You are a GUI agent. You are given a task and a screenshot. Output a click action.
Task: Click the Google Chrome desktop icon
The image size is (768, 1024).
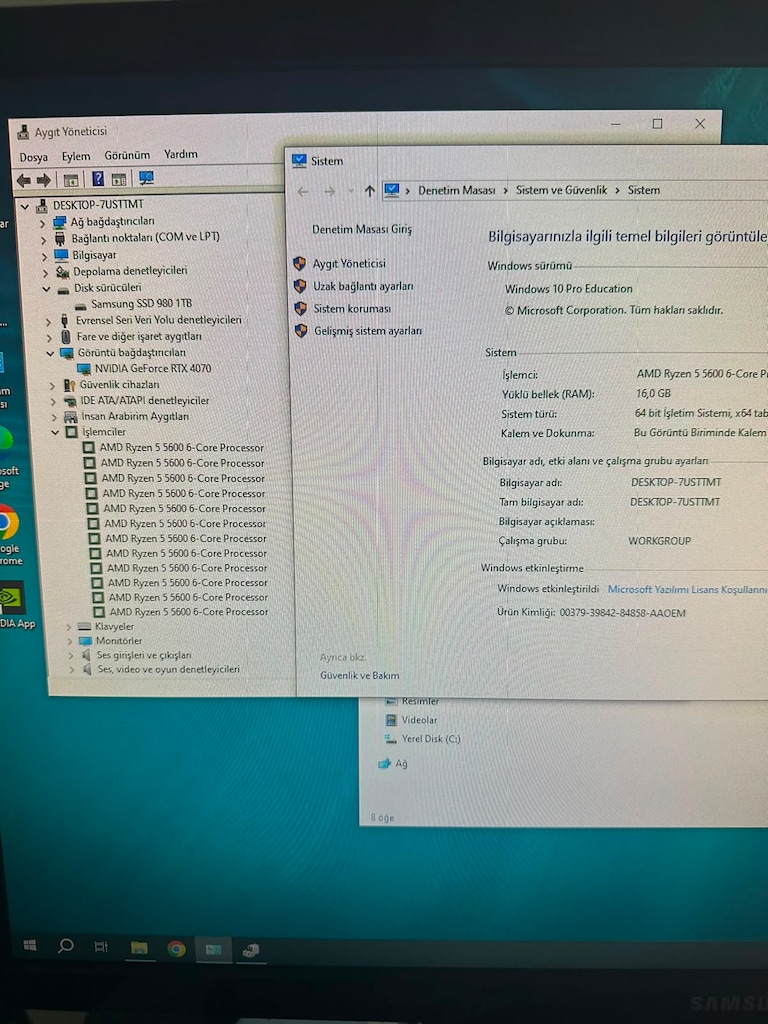(8, 535)
